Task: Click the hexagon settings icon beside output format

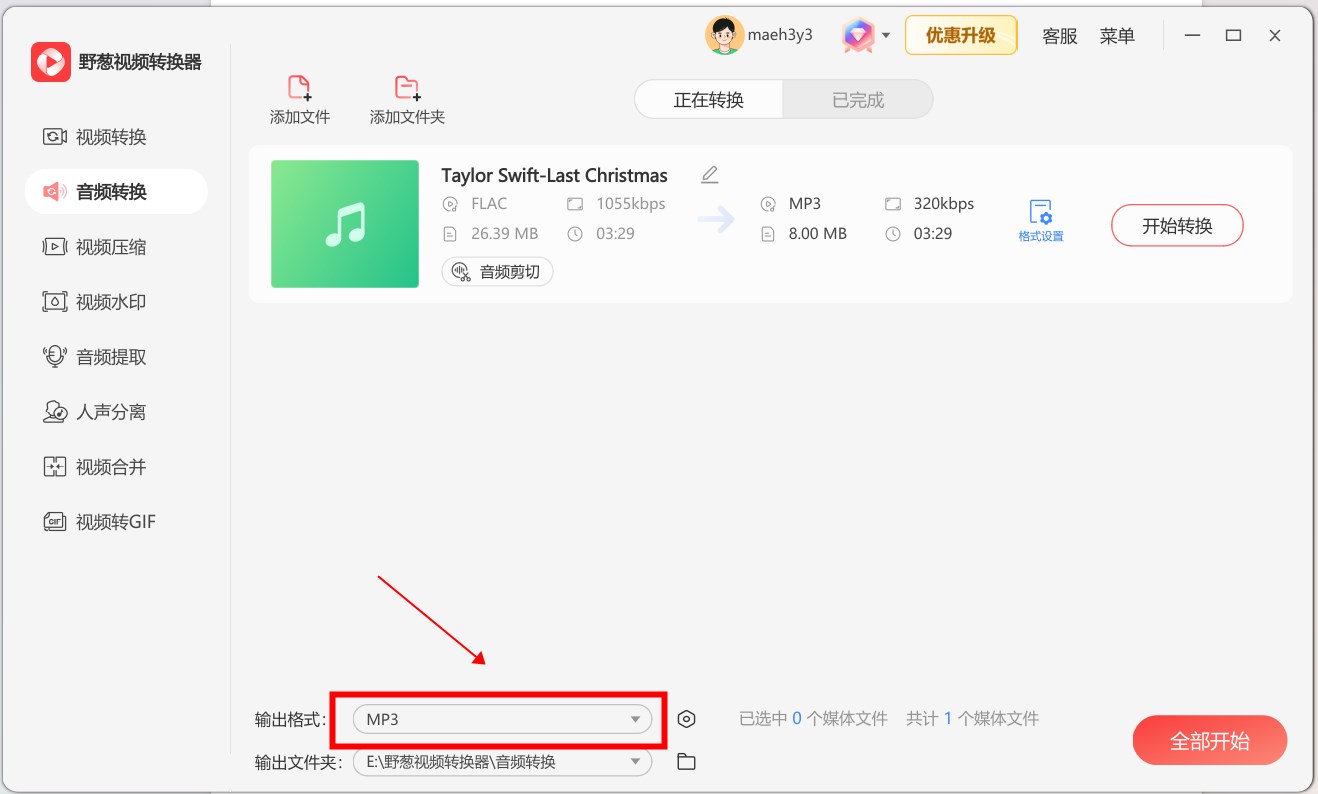Action: coord(686,719)
